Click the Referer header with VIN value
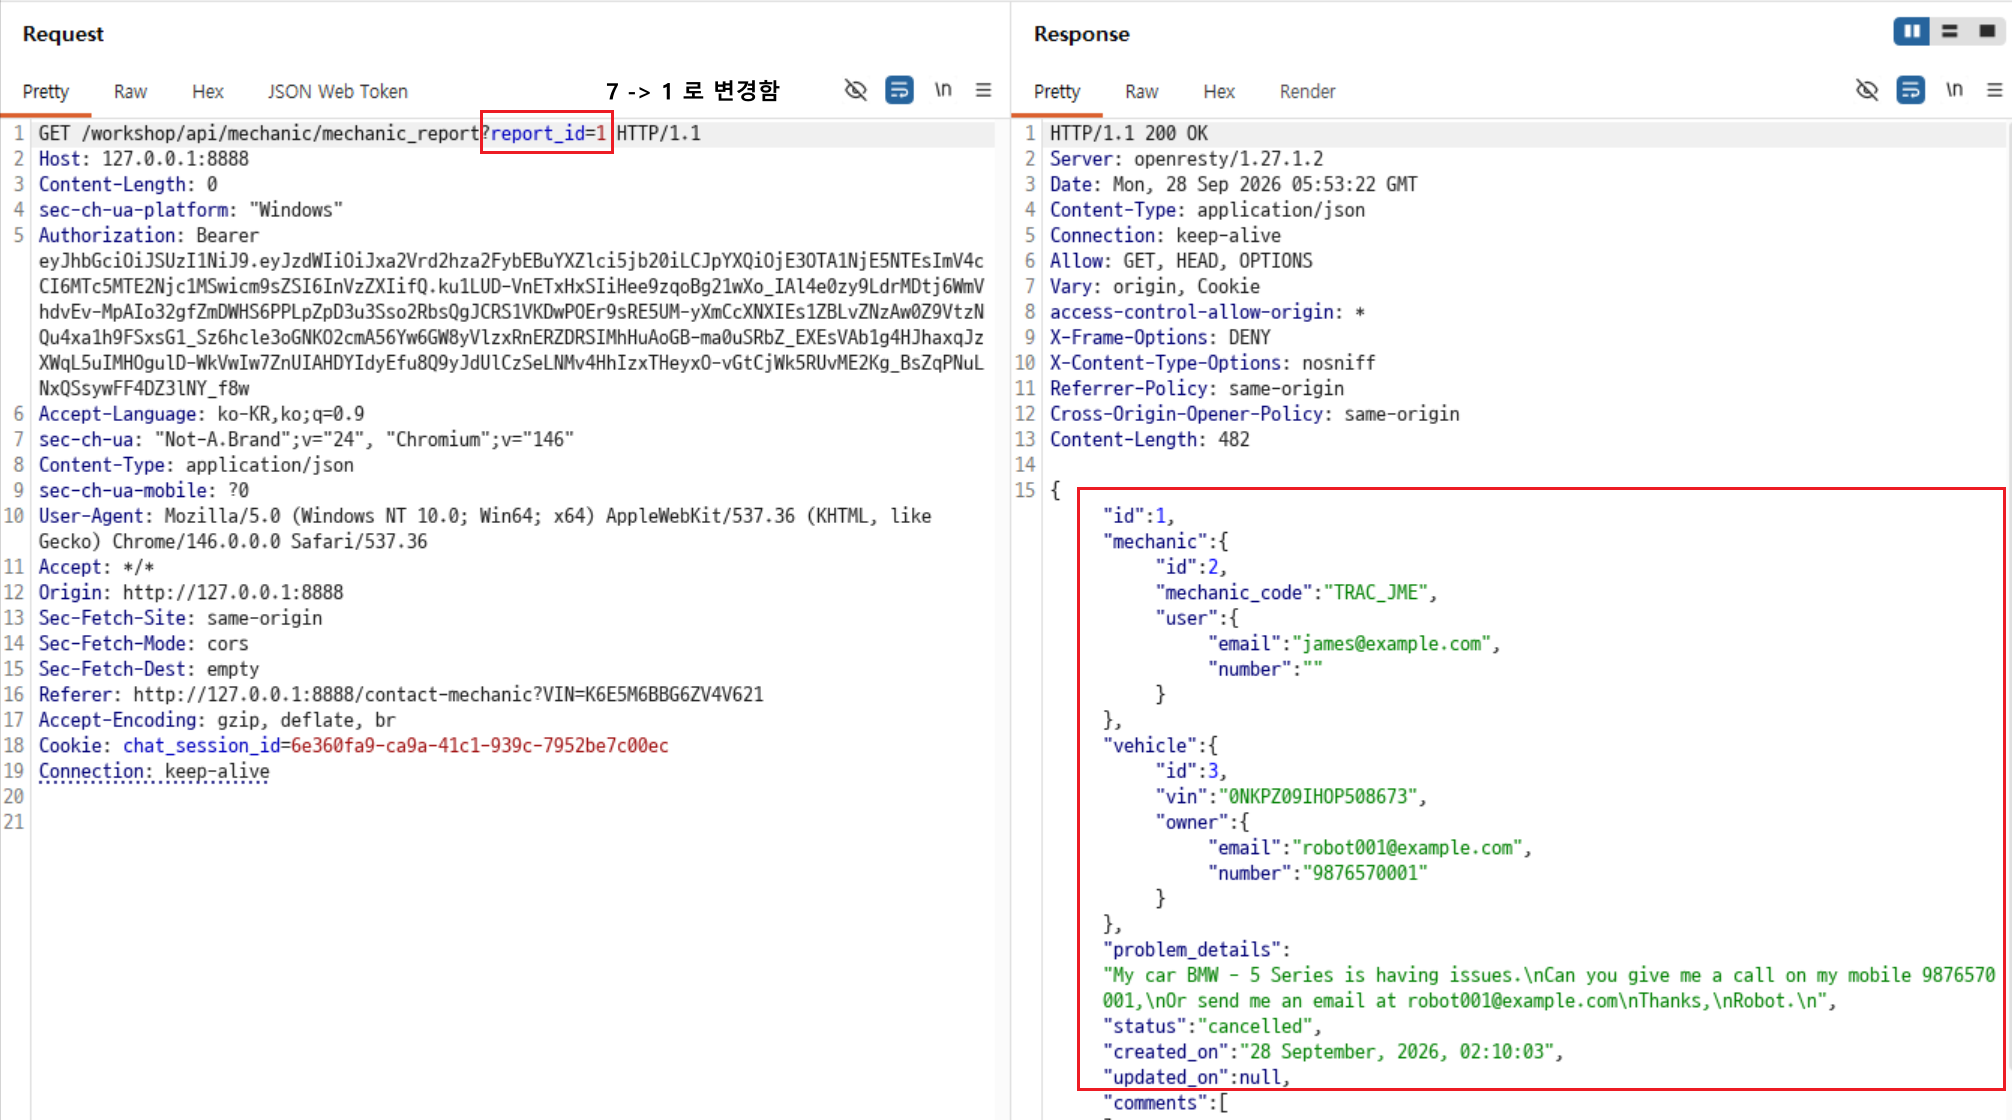Image resolution: width=2012 pixels, height=1120 pixels. [401, 694]
